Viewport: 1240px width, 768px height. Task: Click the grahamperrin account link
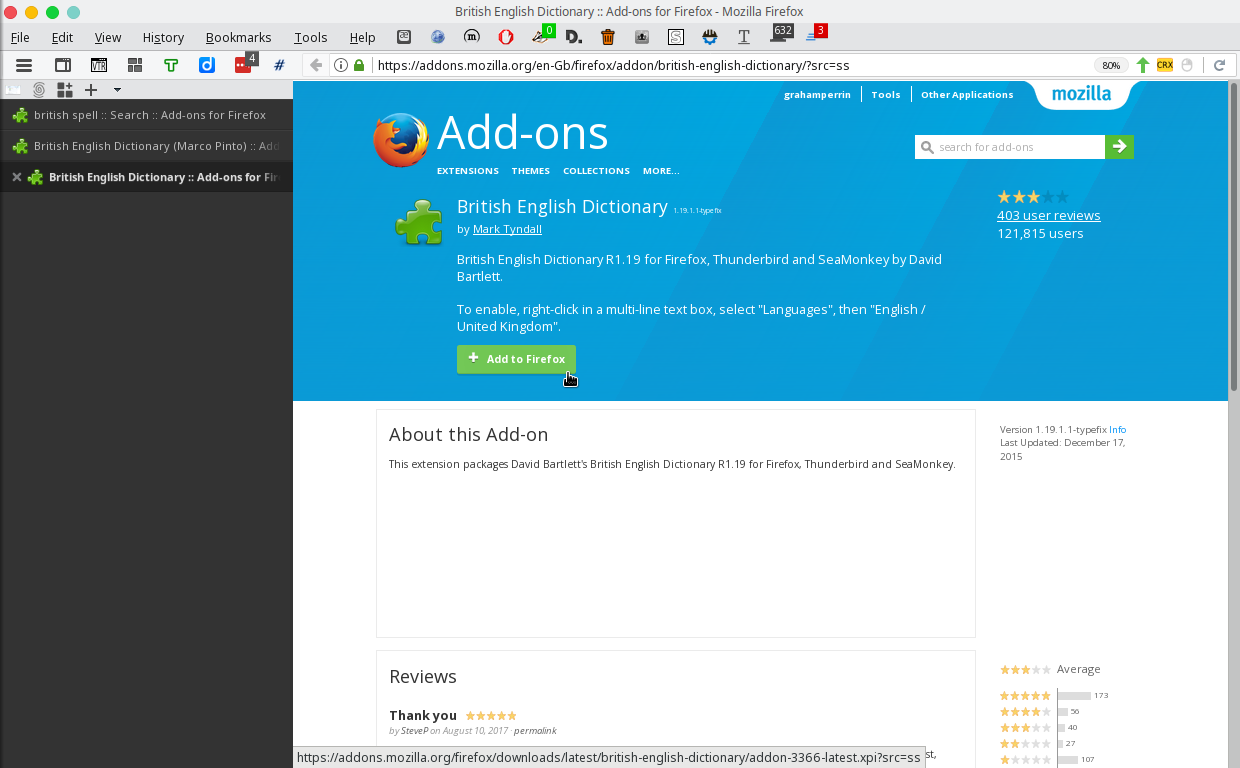click(817, 95)
